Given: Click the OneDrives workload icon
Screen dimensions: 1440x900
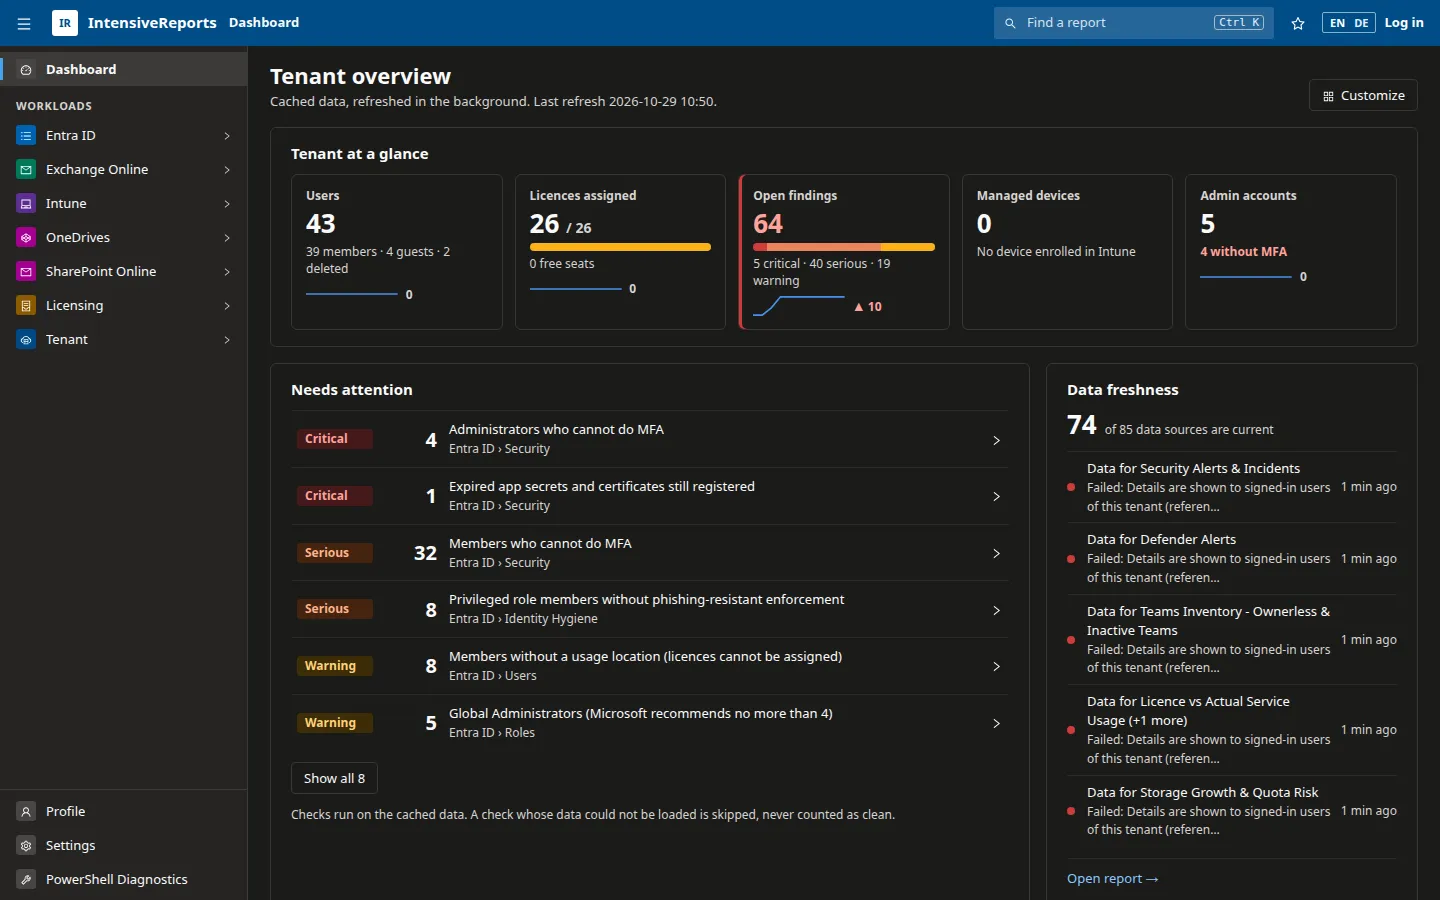Looking at the screenshot, I should point(26,238).
